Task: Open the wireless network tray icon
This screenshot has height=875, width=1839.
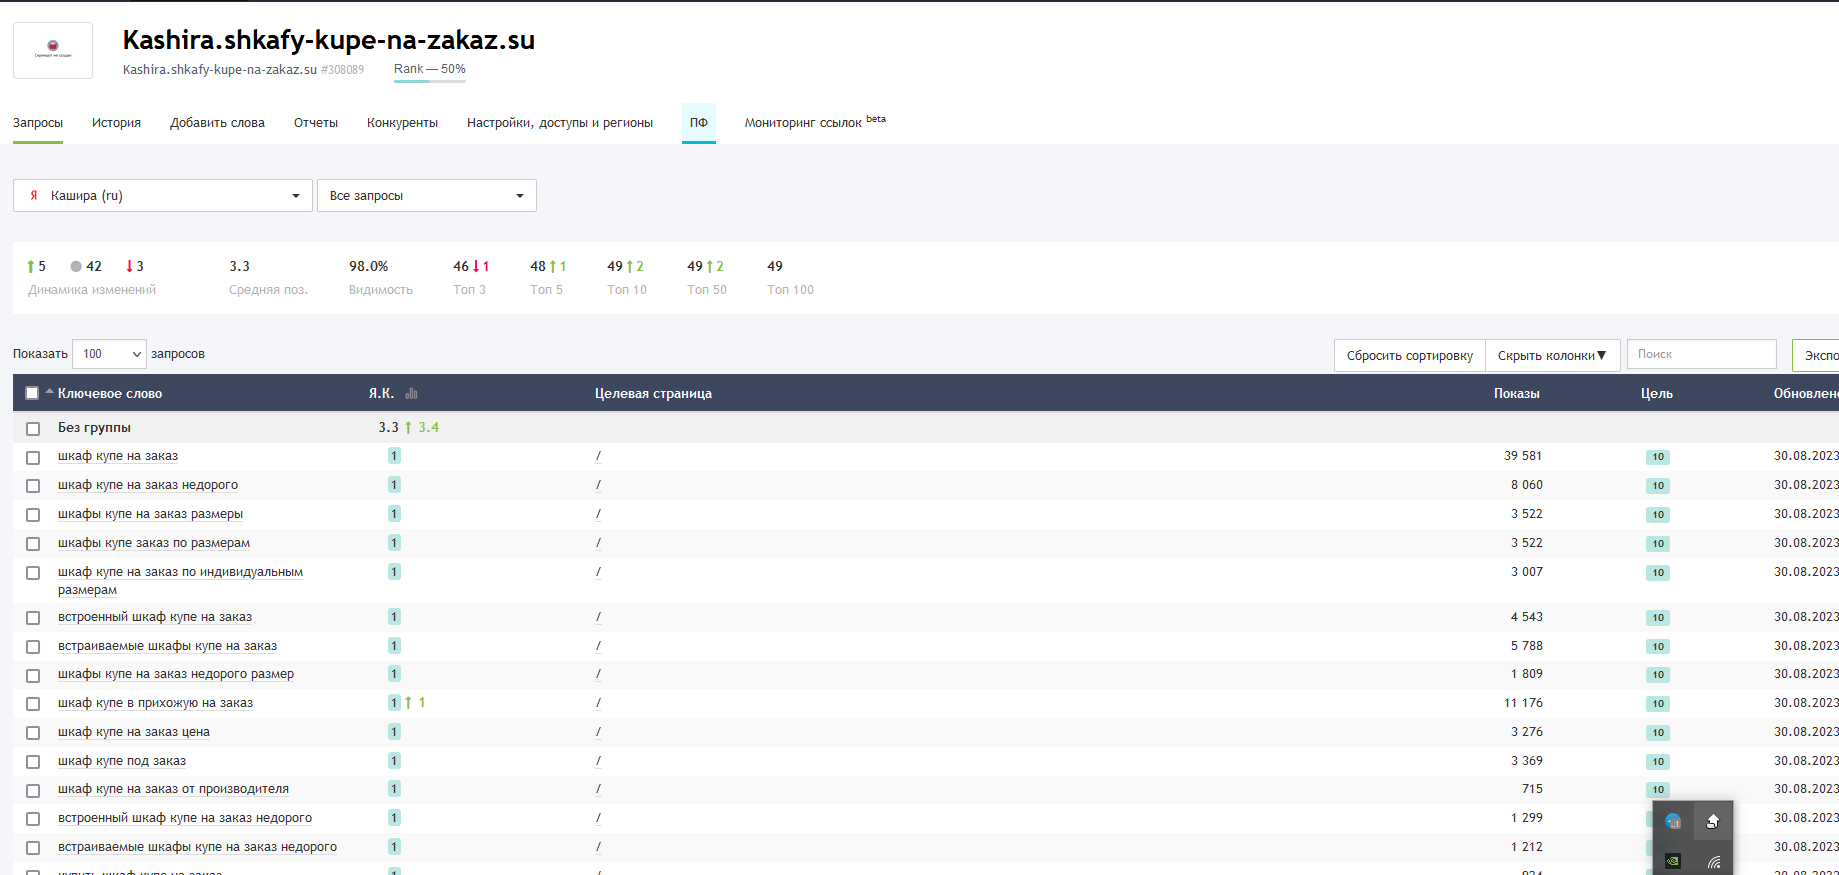Action: (1713, 861)
